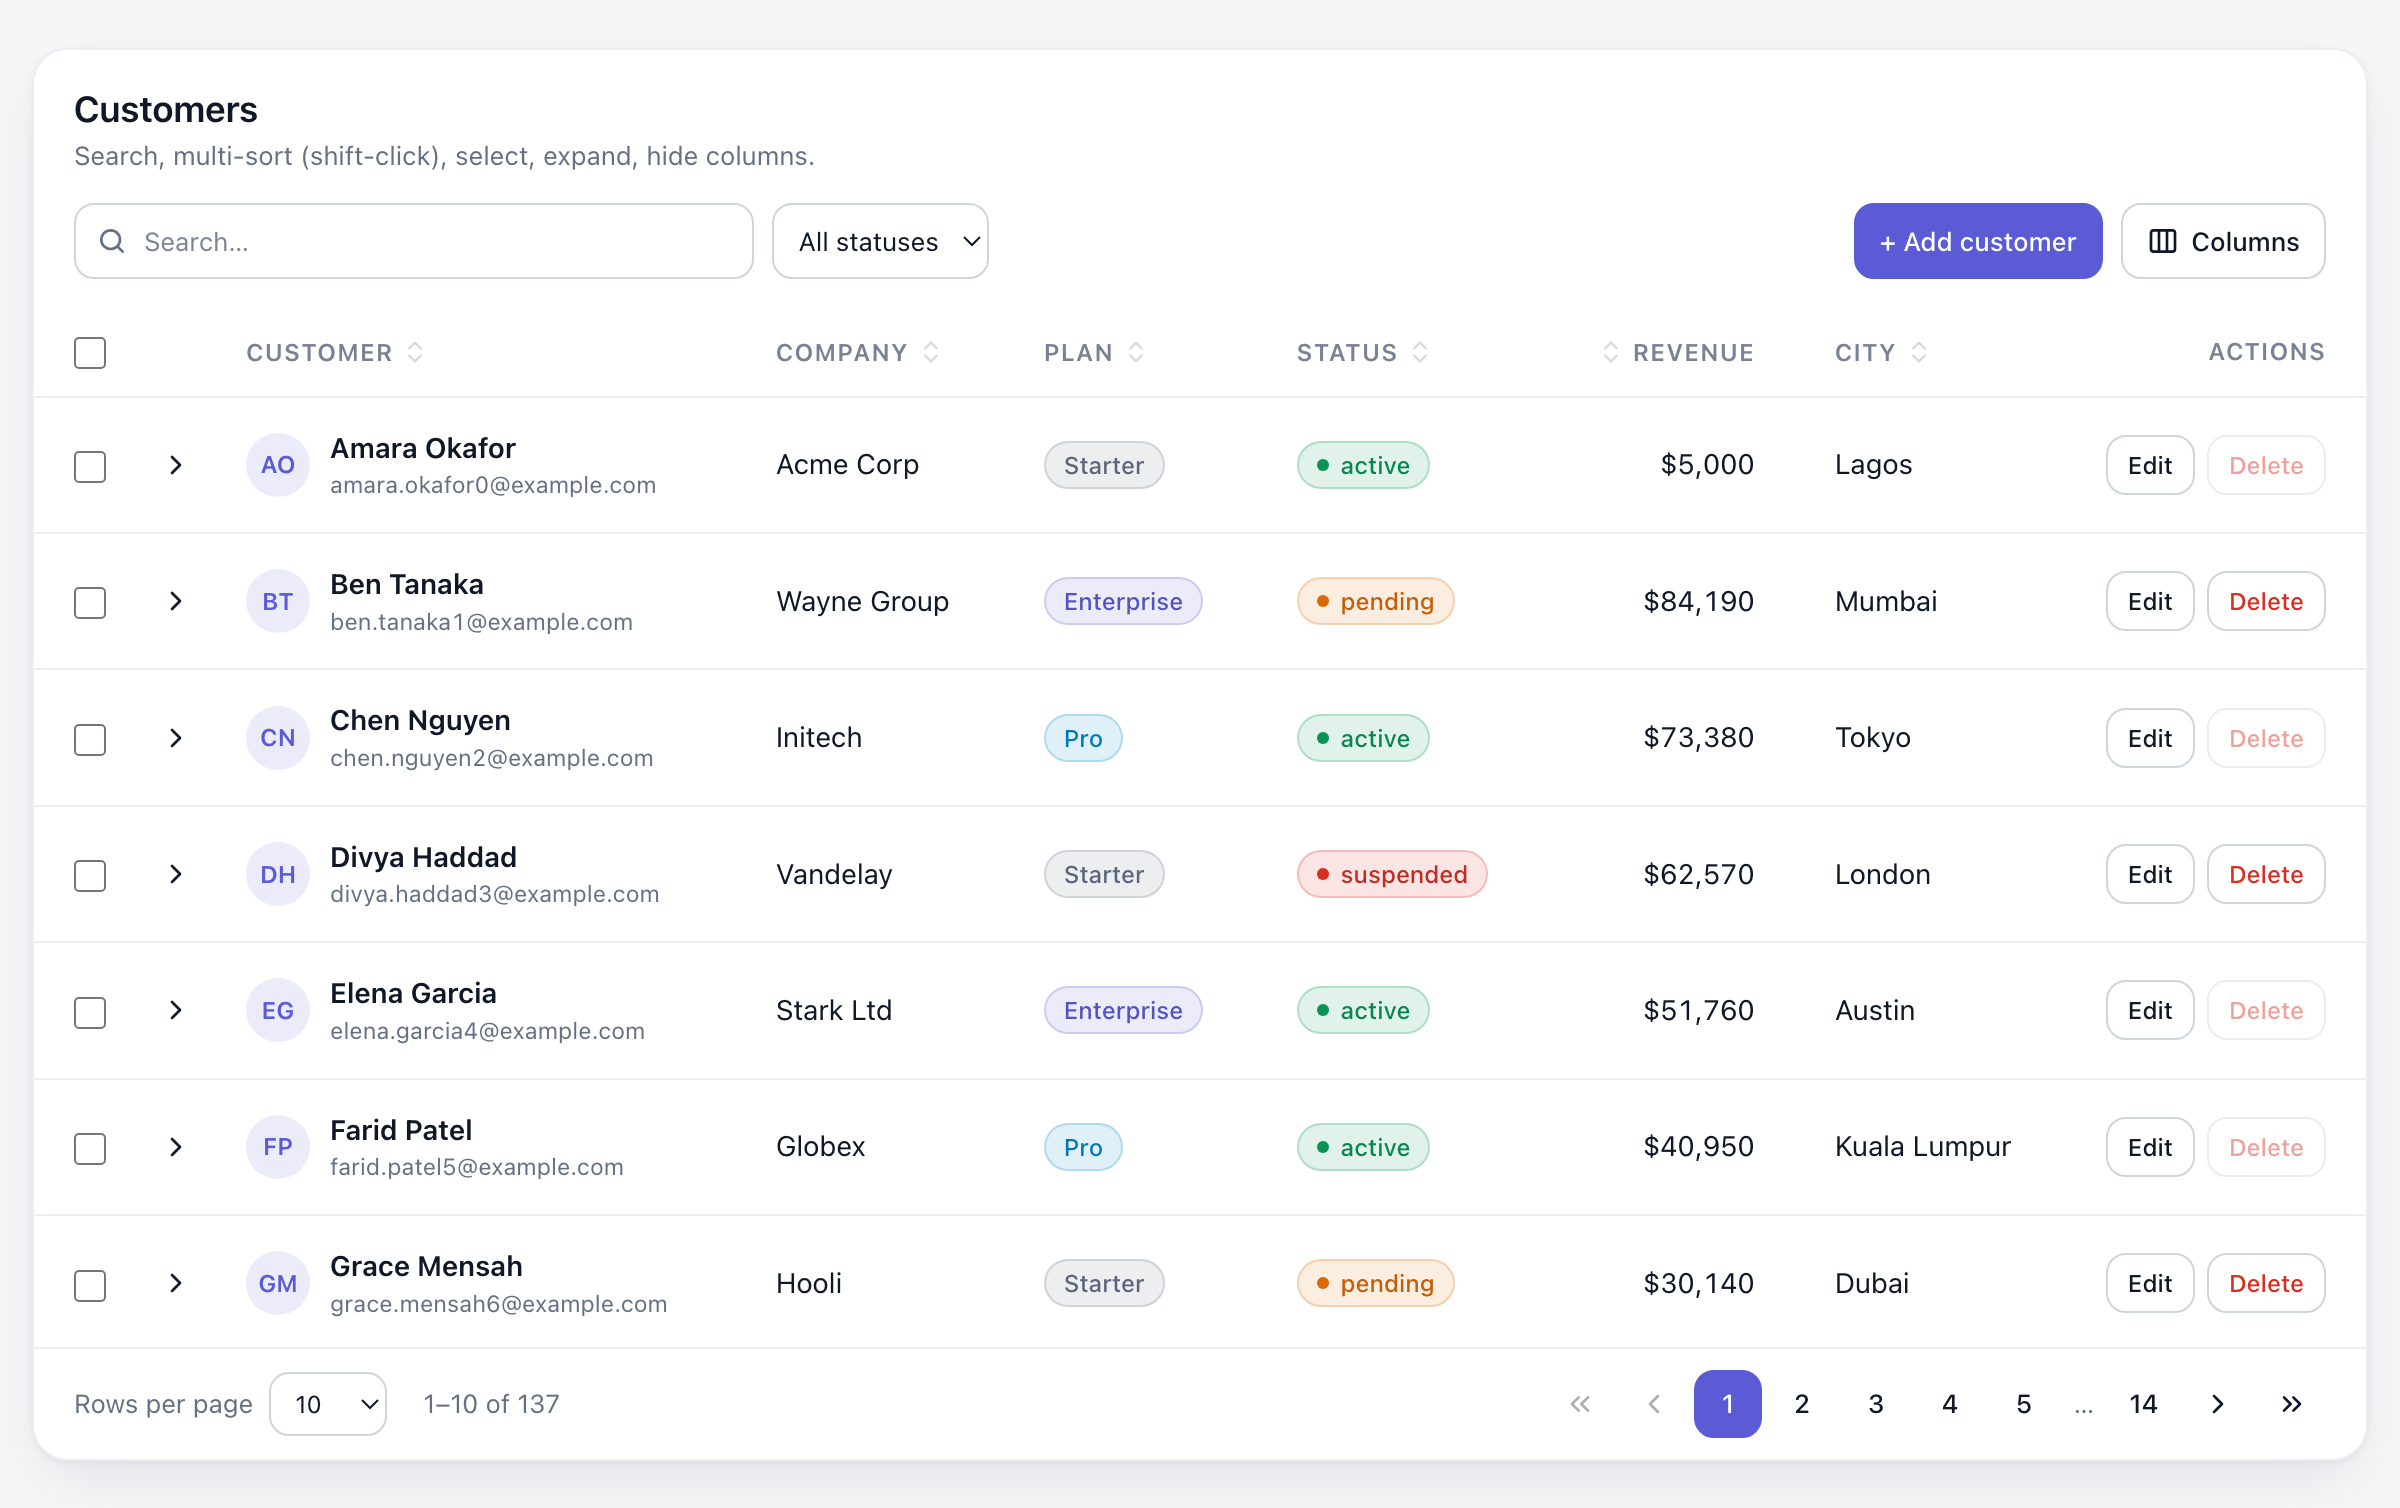Click the $73,380 revenue value

(x=1698, y=738)
